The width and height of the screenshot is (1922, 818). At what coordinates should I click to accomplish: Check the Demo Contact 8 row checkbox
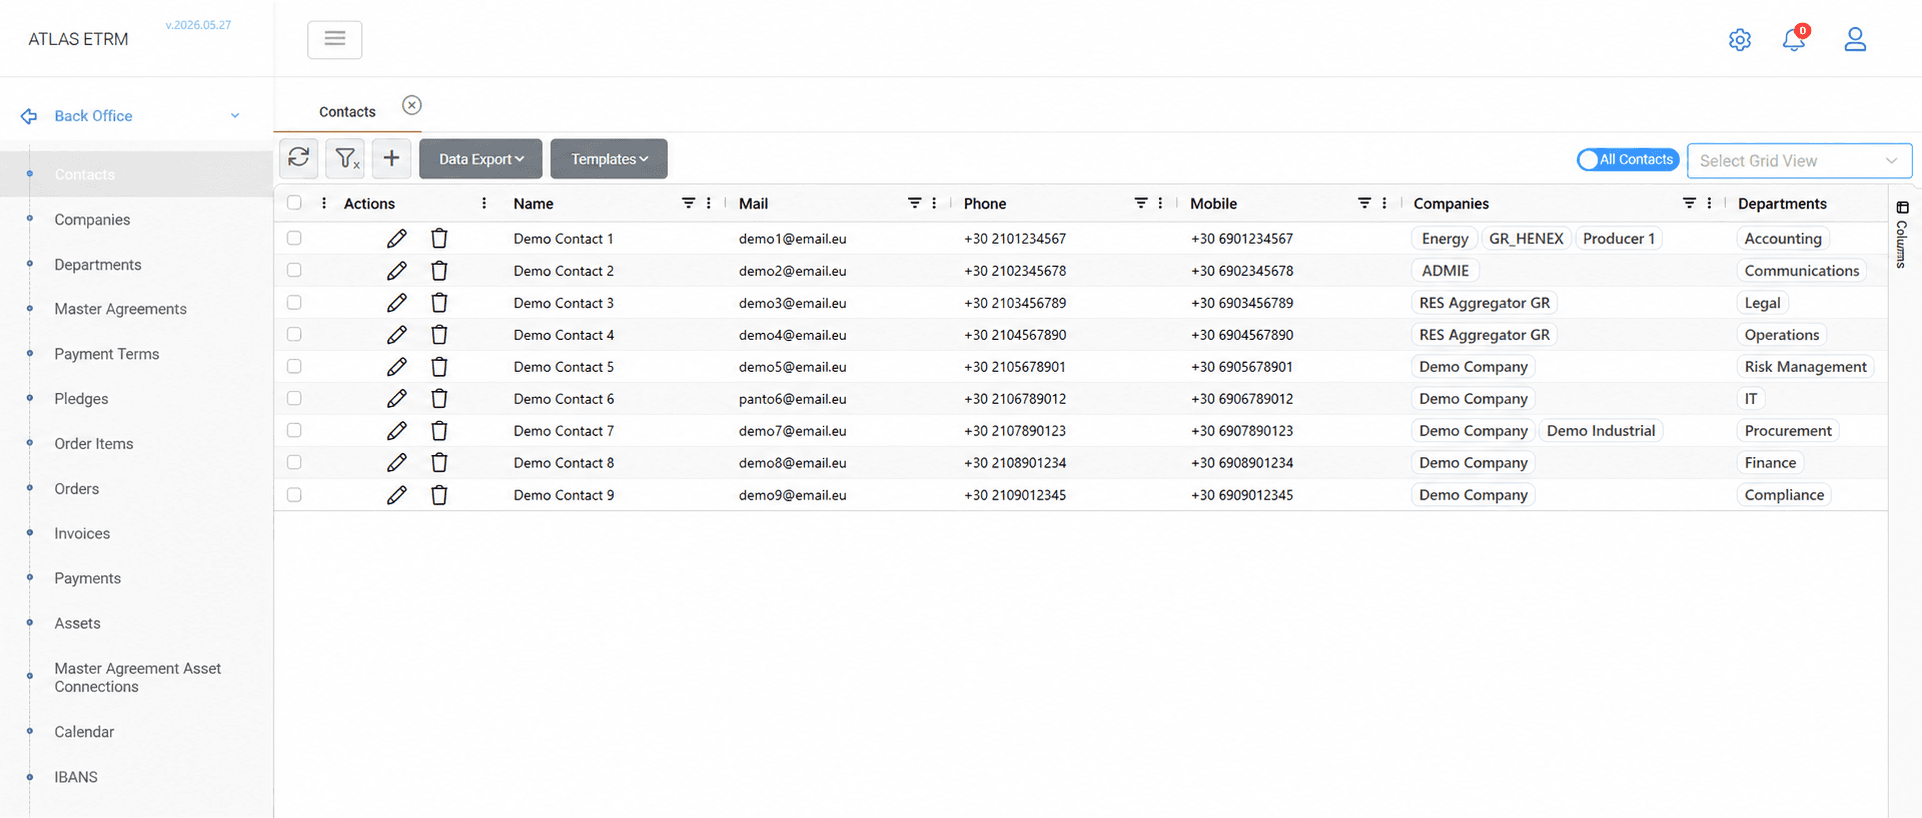pyautogui.click(x=294, y=462)
